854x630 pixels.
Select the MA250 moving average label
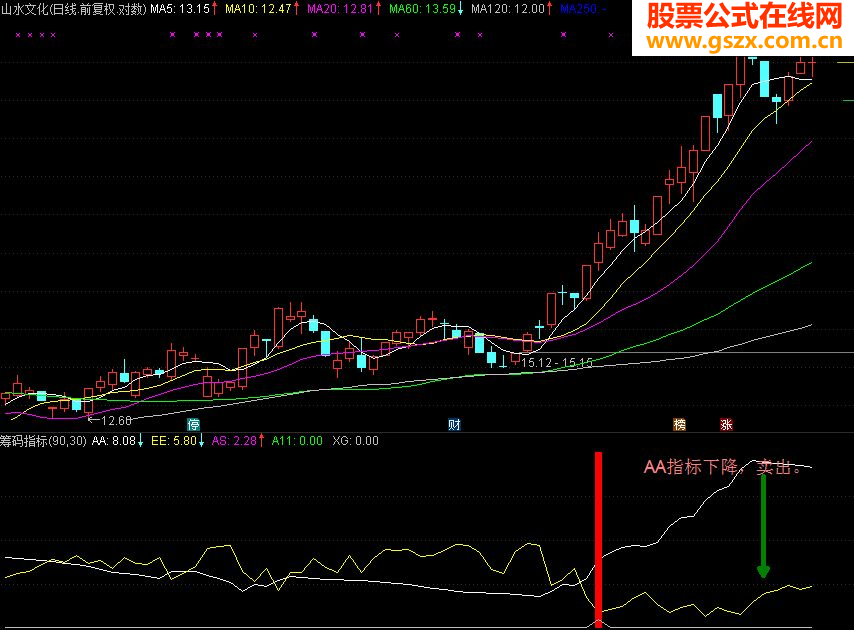click(x=583, y=9)
